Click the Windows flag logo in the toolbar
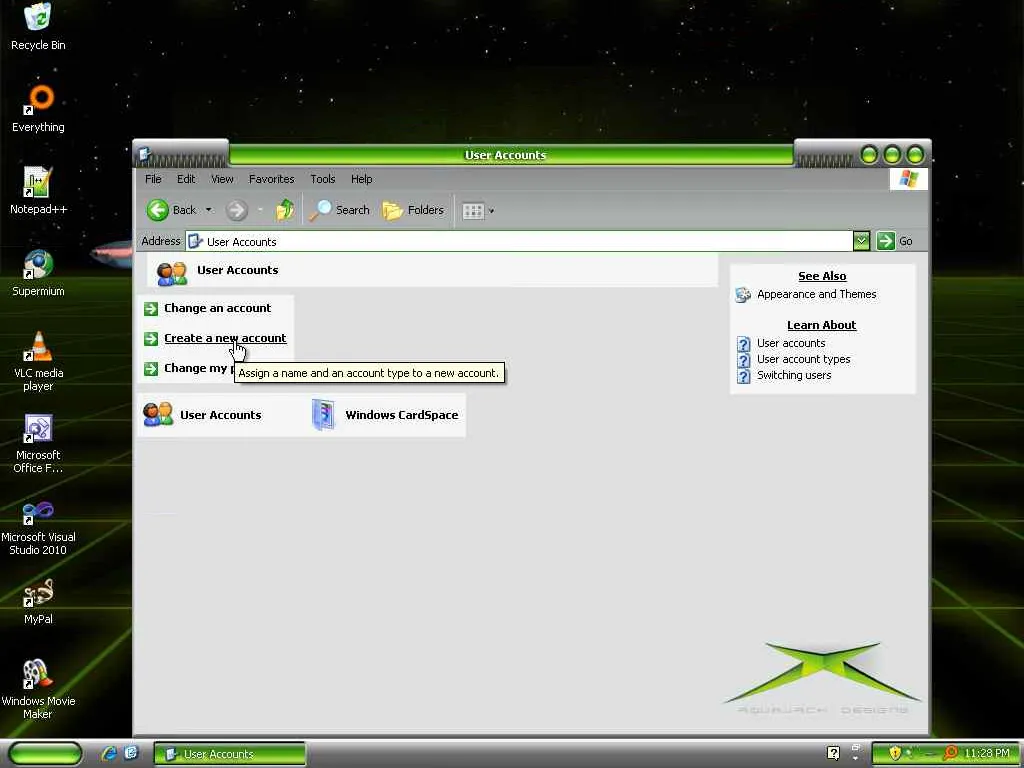This screenshot has width=1024, height=768. point(908,179)
